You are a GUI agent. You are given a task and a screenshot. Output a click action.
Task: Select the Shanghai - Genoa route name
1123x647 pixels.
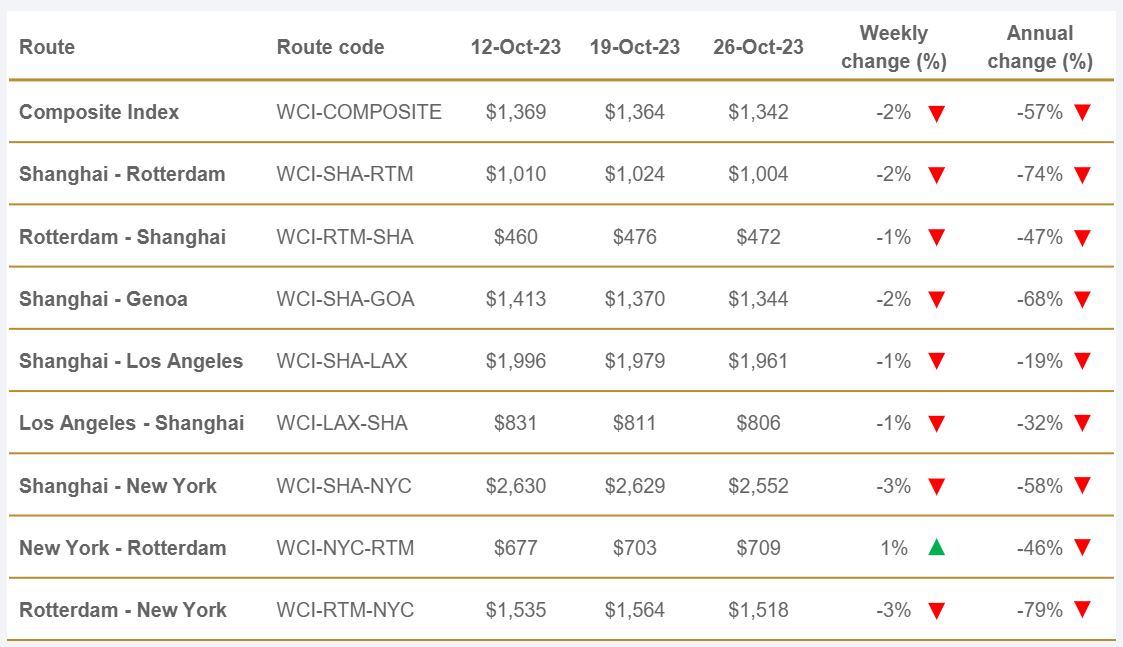(x=103, y=299)
